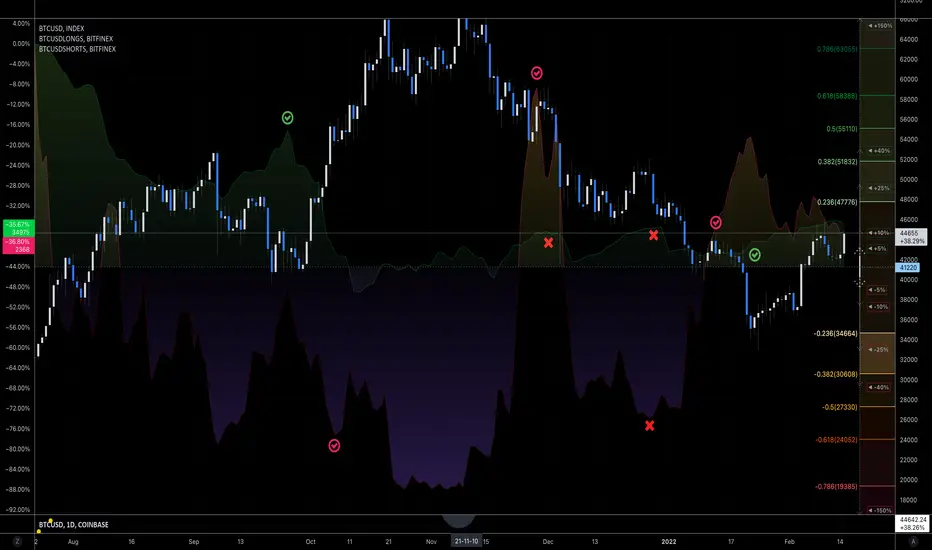This screenshot has width=932, height=550.
Task: Click the red X marker below December 1
Action: click(549, 243)
